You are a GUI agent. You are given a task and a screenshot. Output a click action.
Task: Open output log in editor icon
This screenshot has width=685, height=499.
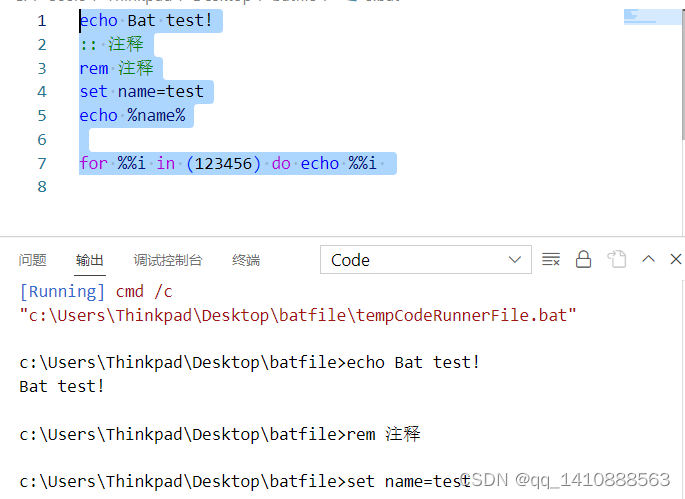coord(617,260)
